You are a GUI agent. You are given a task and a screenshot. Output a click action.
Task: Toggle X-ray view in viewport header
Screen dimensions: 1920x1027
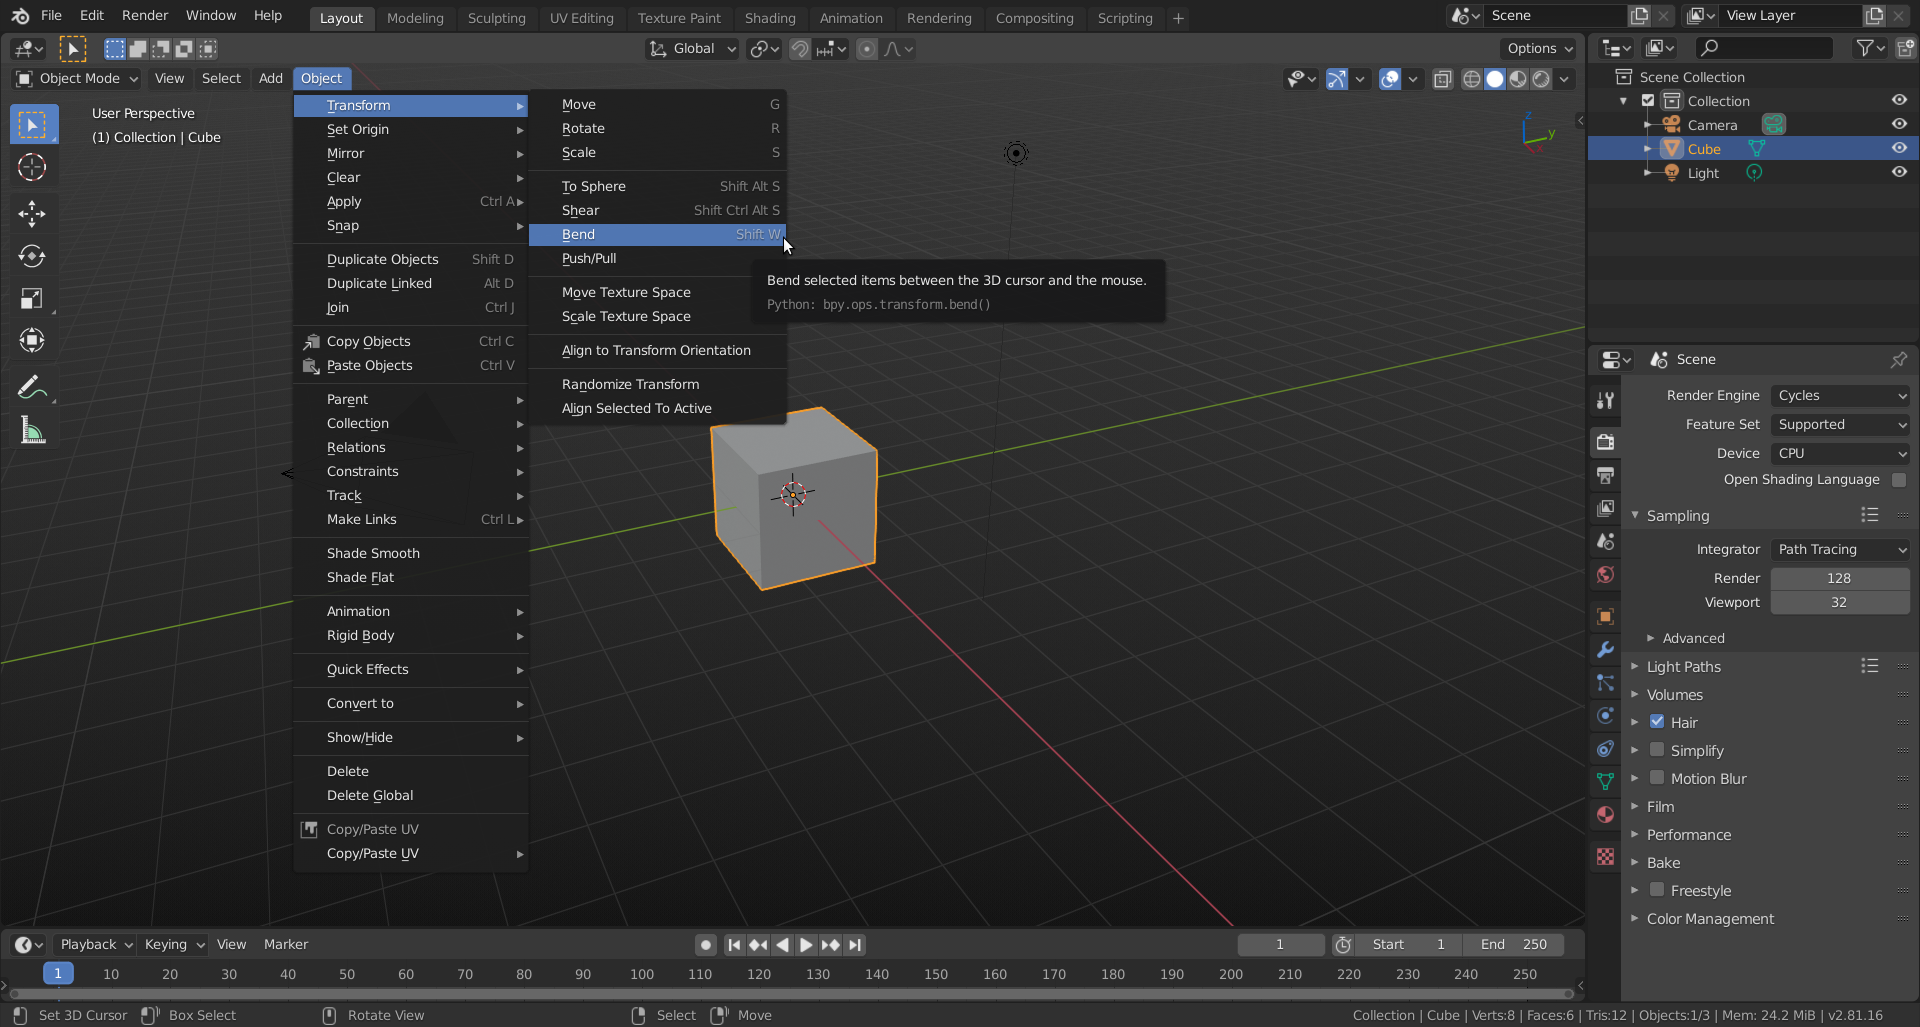point(1442,79)
